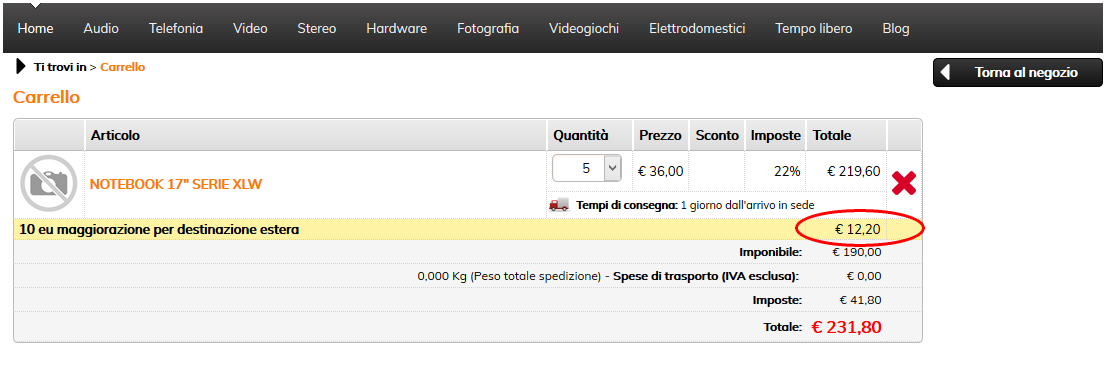Screen dimensions: 1110x372
Task: Open the Home menu item
Action: point(35,29)
